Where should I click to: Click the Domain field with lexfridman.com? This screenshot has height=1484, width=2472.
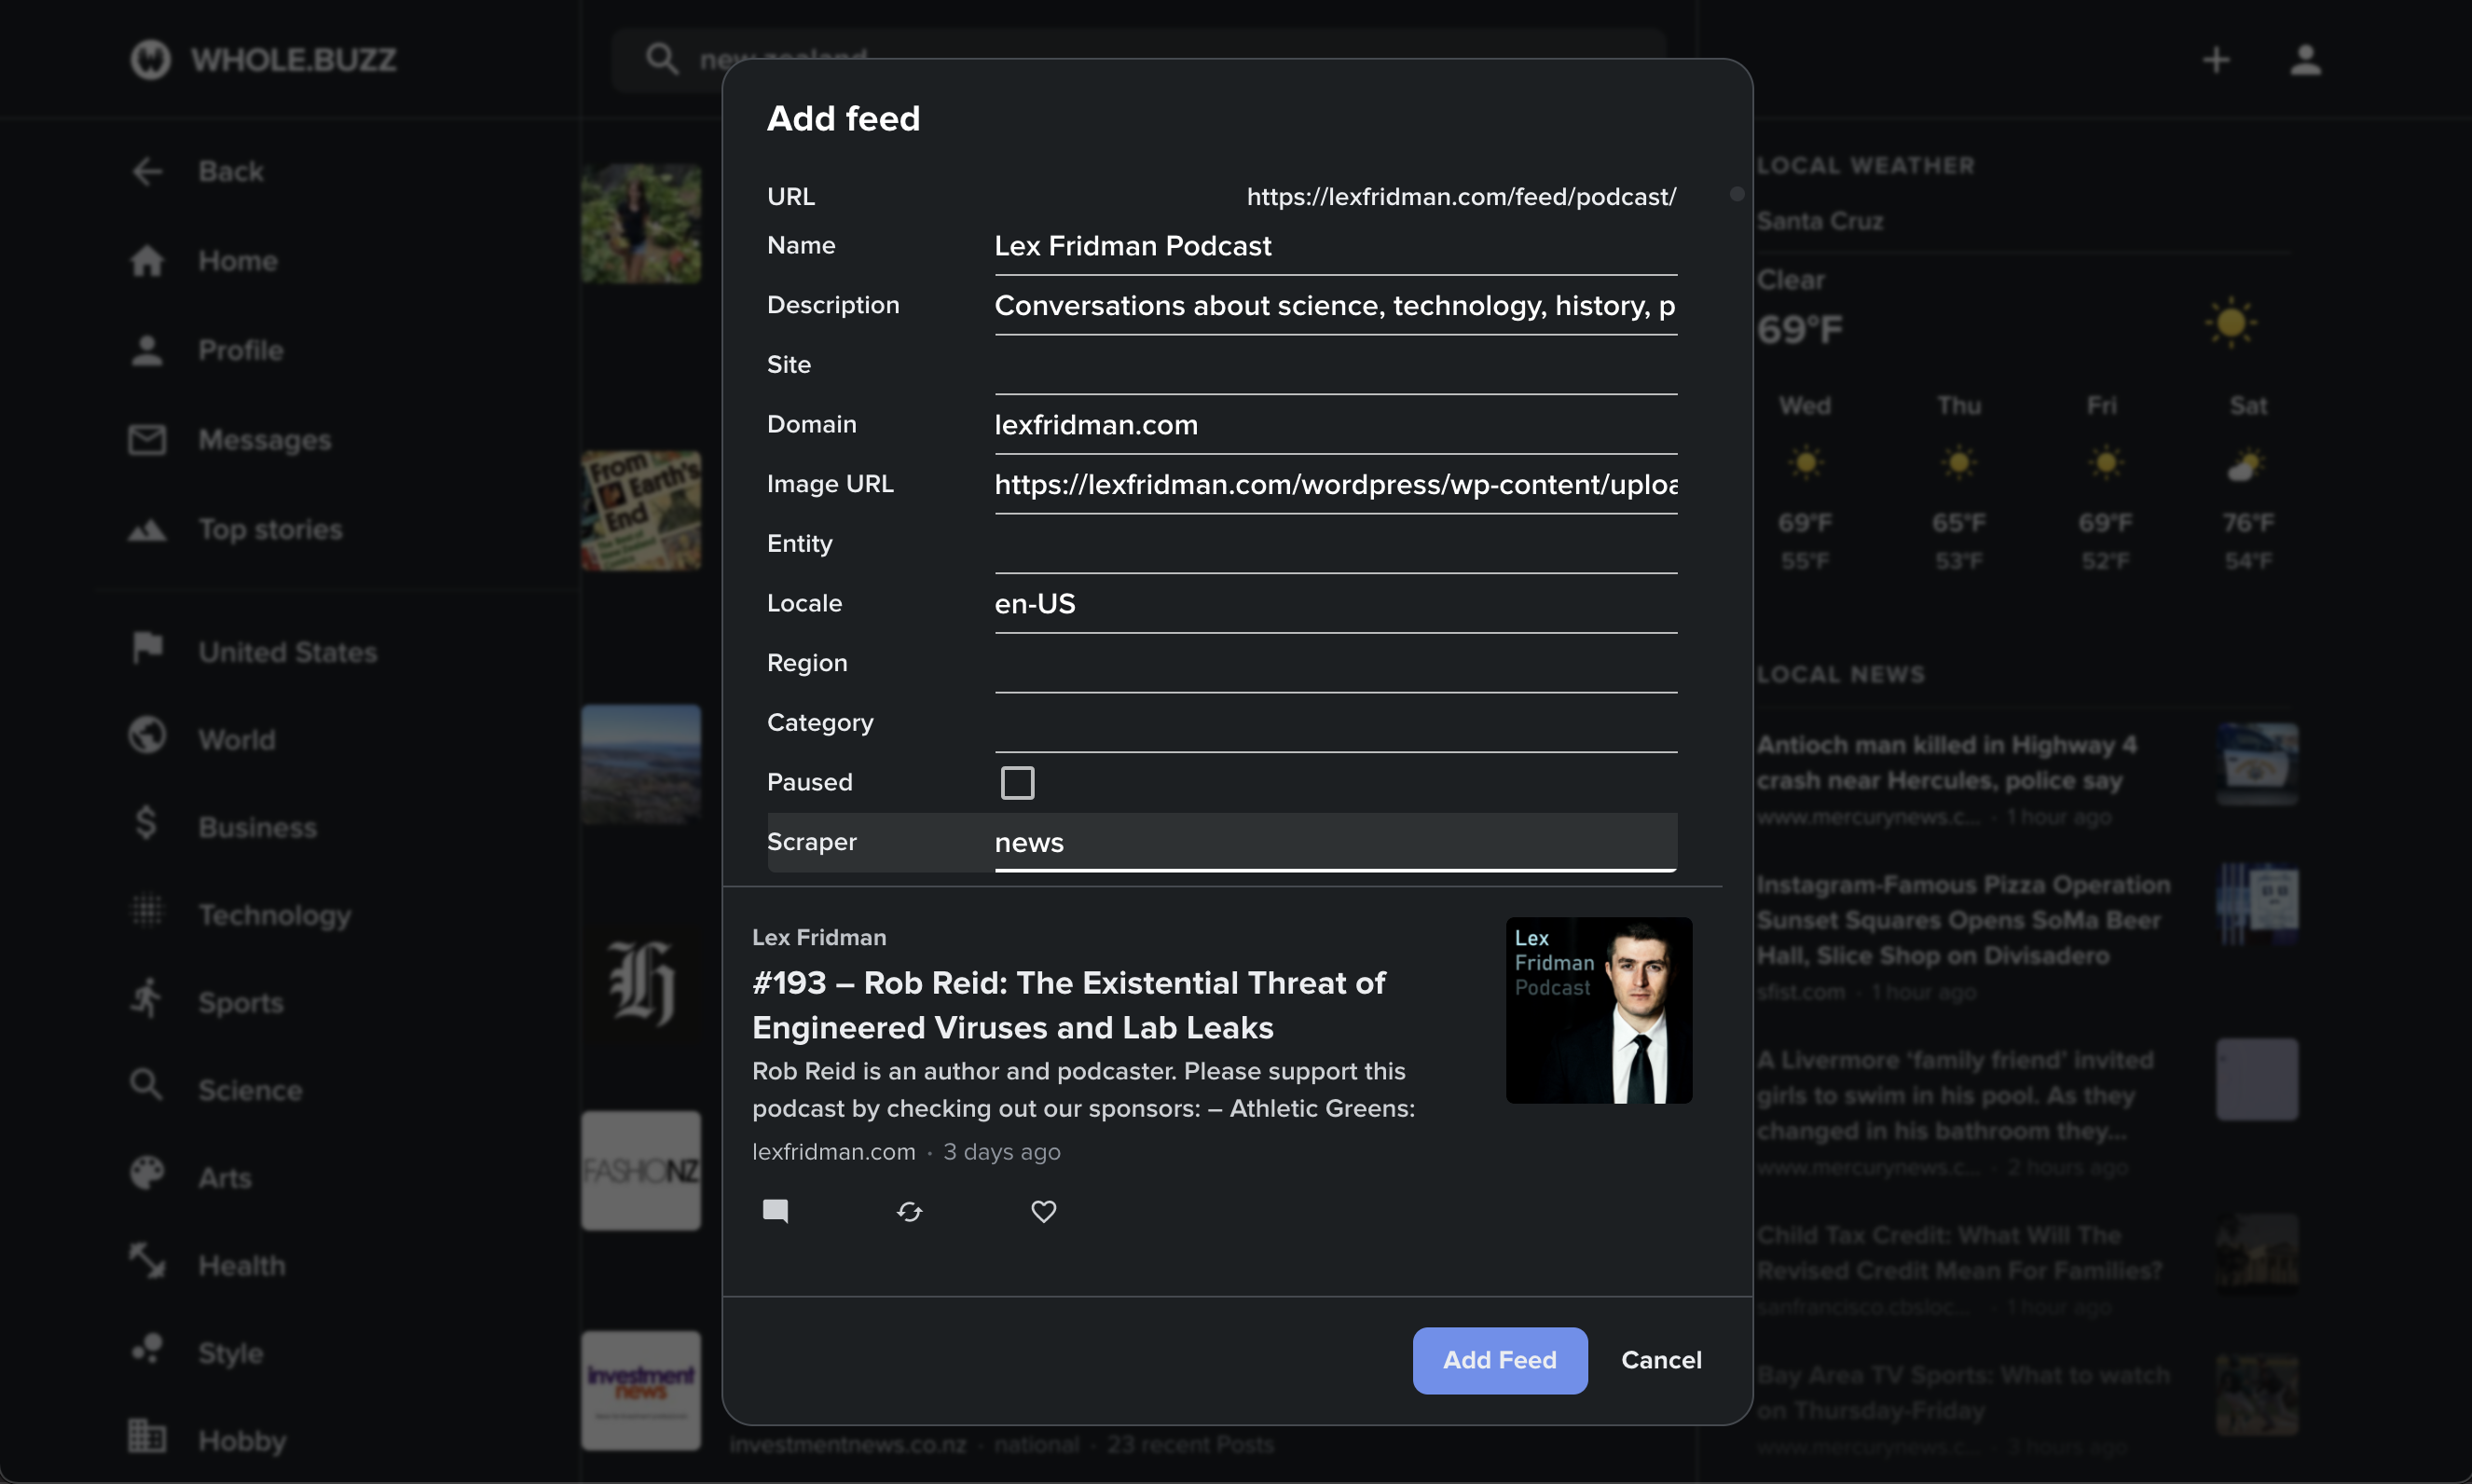click(1335, 425)
